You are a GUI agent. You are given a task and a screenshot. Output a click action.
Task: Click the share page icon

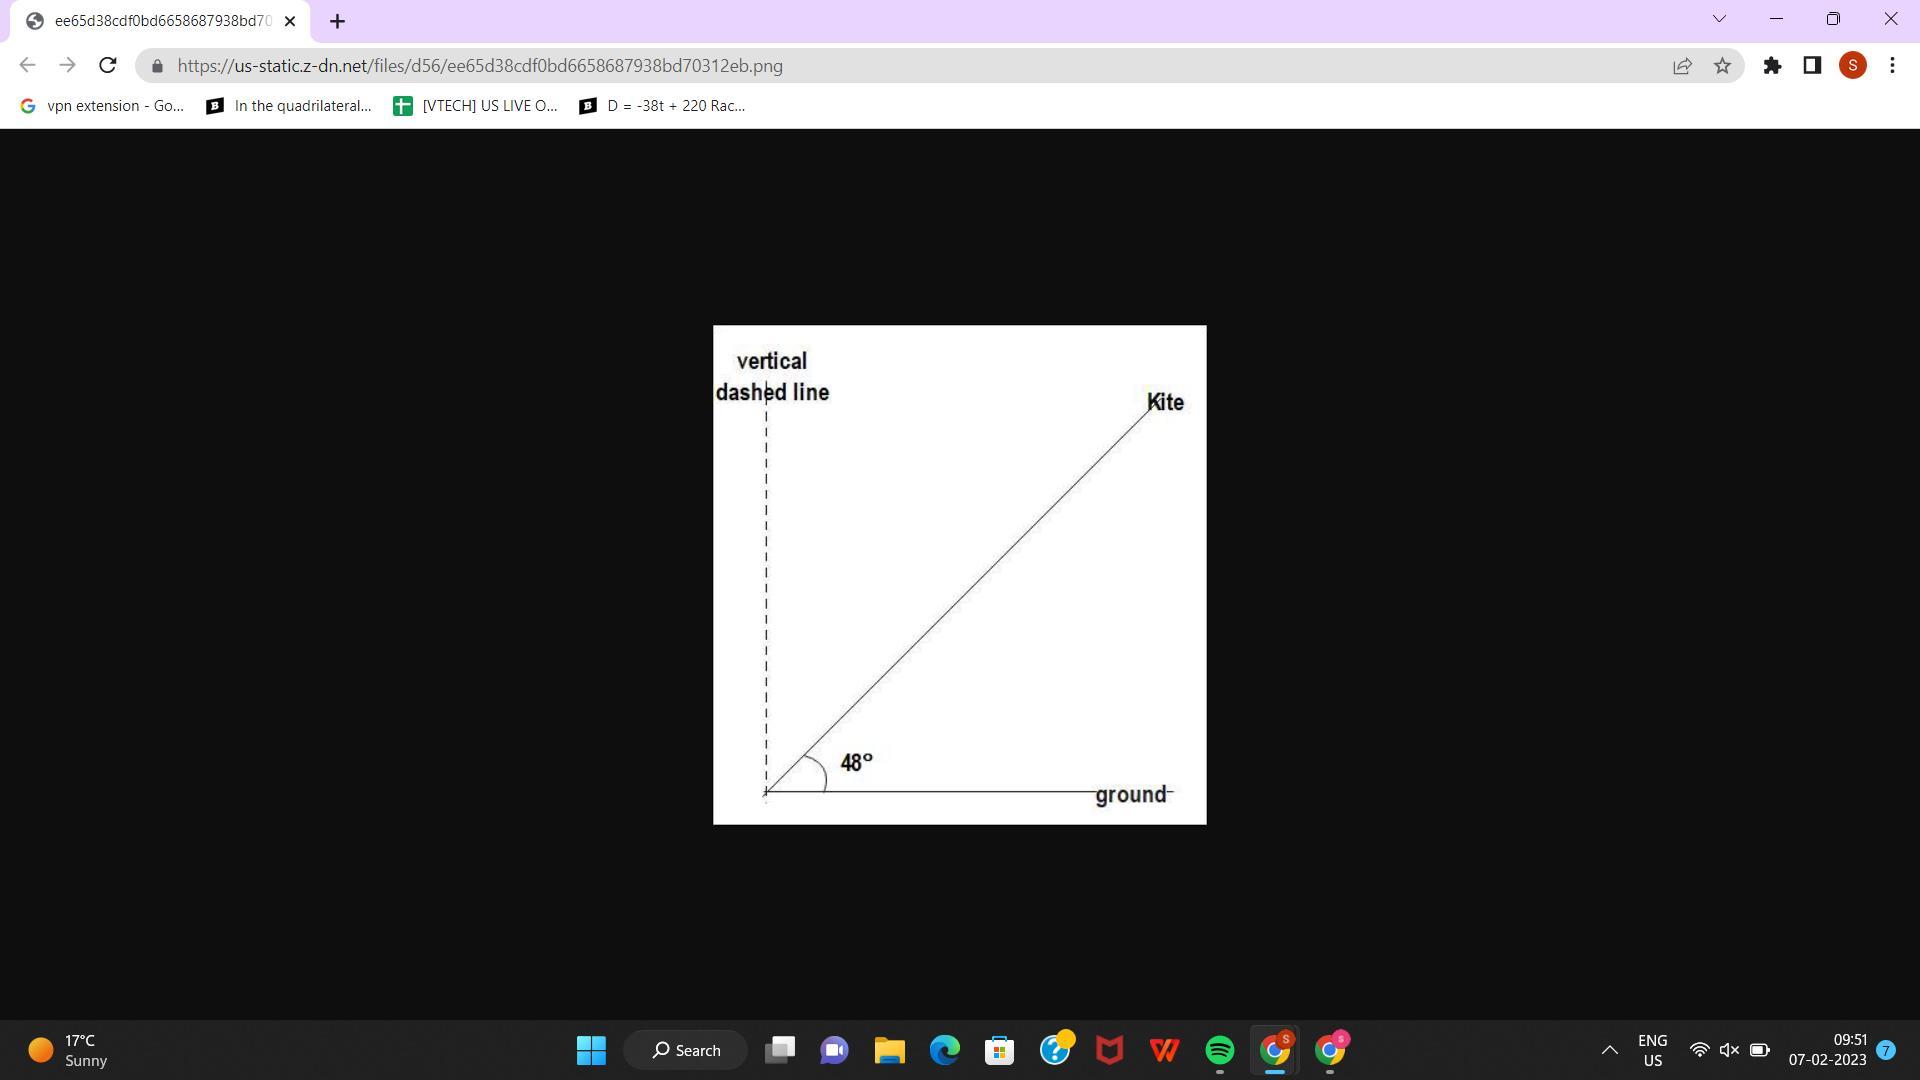pos(1682,66)
